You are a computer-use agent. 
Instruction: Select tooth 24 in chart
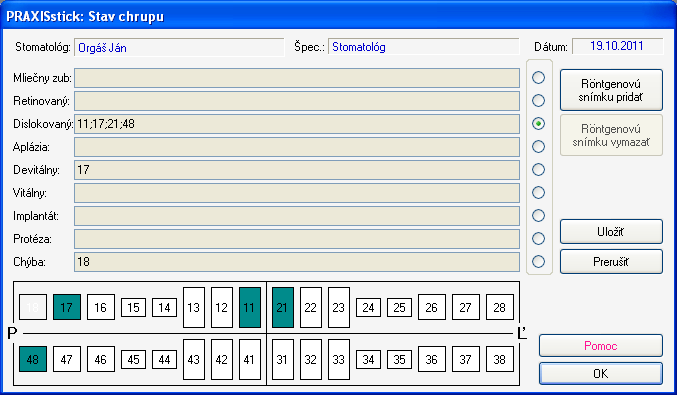(x=368, y=307)
